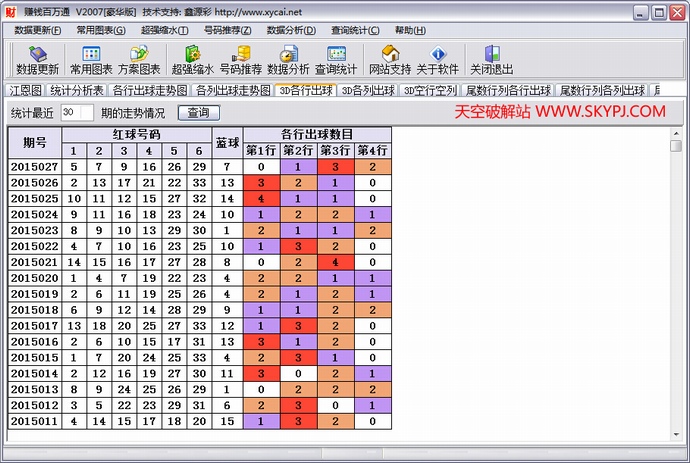The height and width of the screenshot is (463, 690).
Task: Open the 数据更新(F) menu
Action: click(x=38, y=30)
